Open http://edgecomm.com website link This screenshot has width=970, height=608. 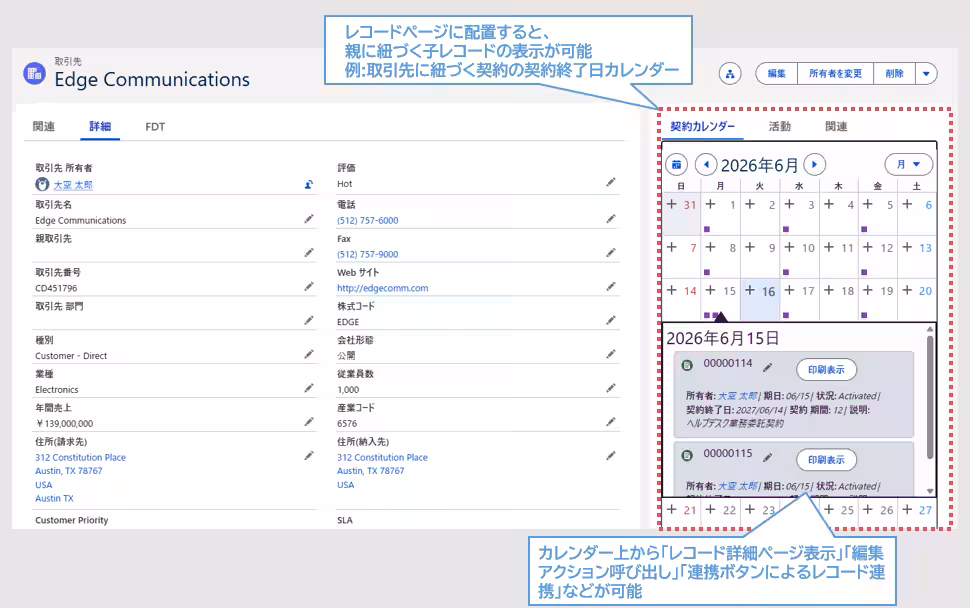coord(382,288)
